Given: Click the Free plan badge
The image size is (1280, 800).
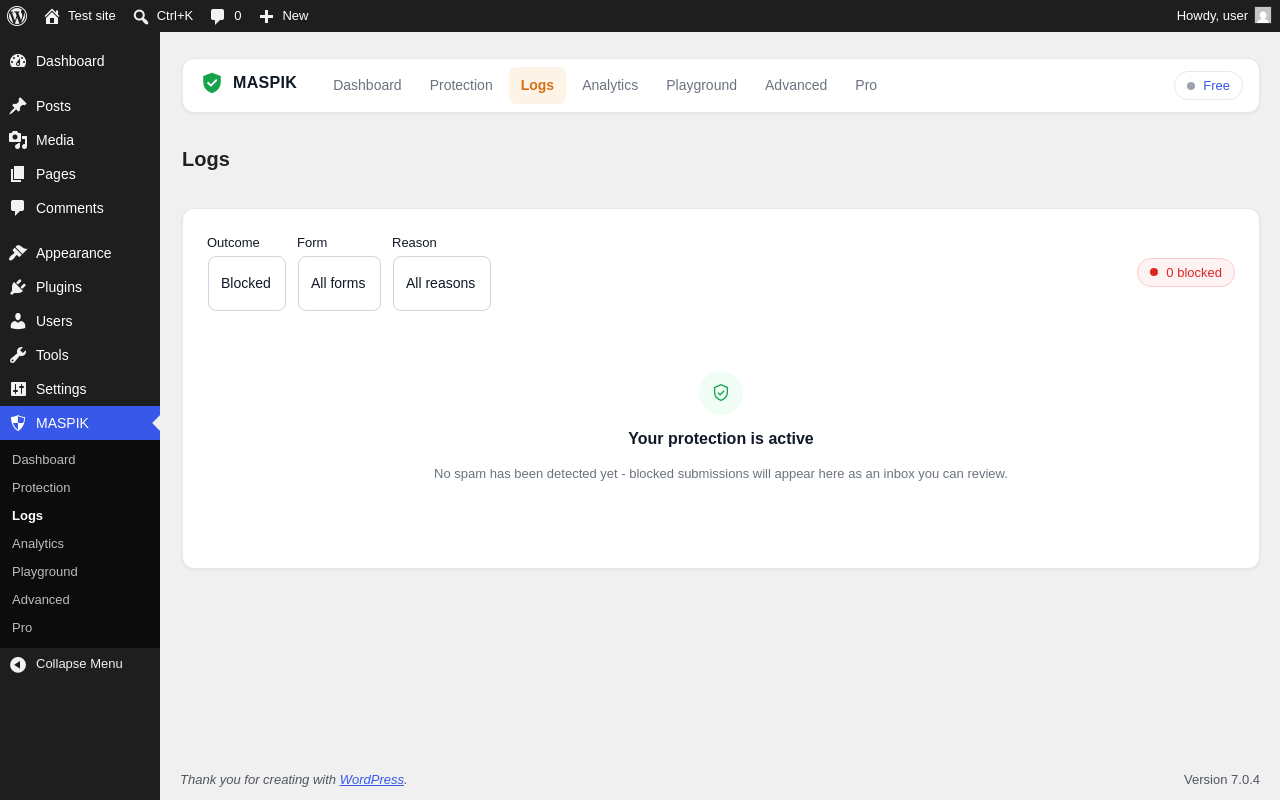Looking at the screenshot, I should [1208, 85].
